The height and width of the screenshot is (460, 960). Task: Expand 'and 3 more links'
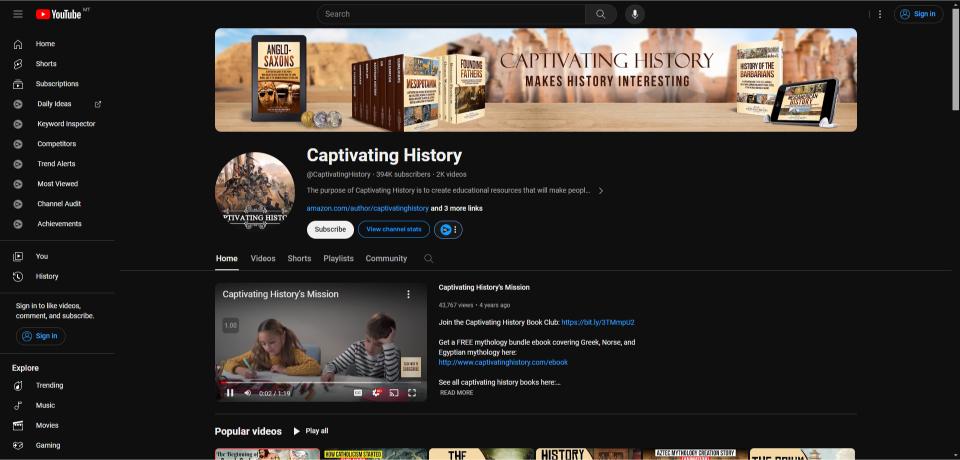[x=457, y=209]
